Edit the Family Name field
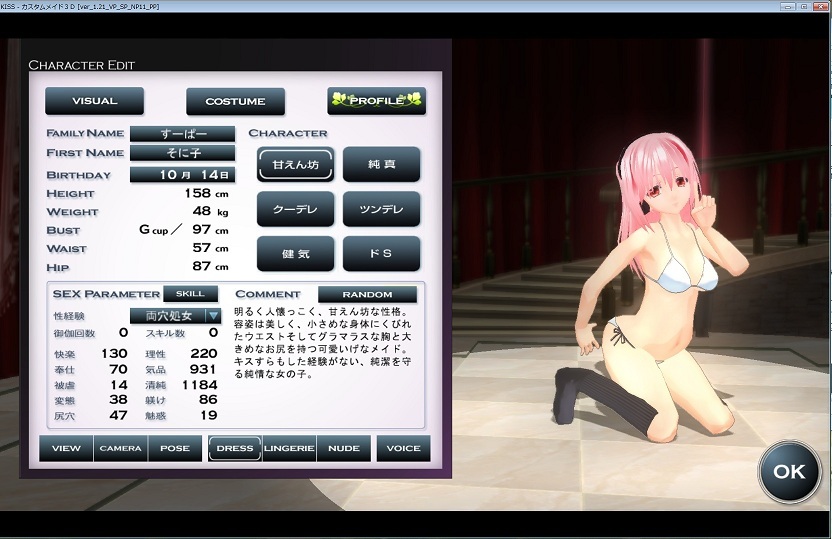 pos(183,134)
